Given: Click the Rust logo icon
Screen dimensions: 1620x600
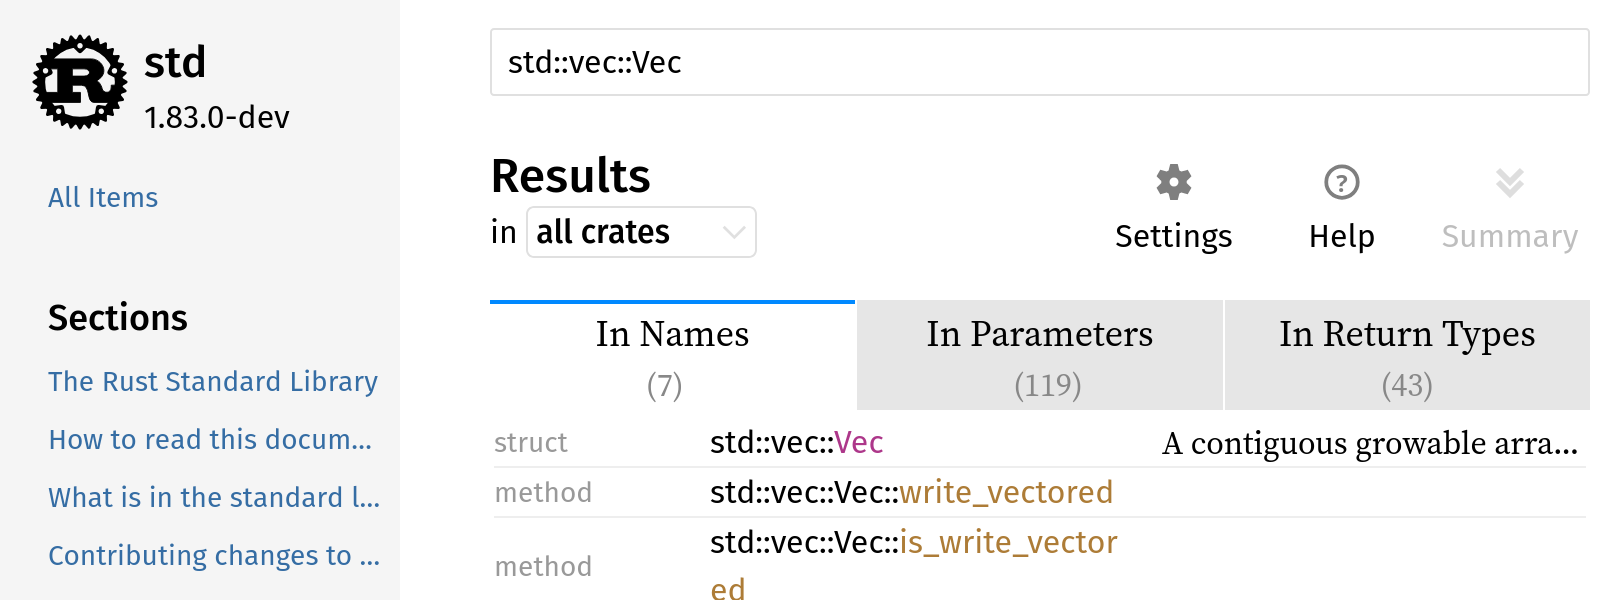Looking at the screenshot, I should pos(80,82).
